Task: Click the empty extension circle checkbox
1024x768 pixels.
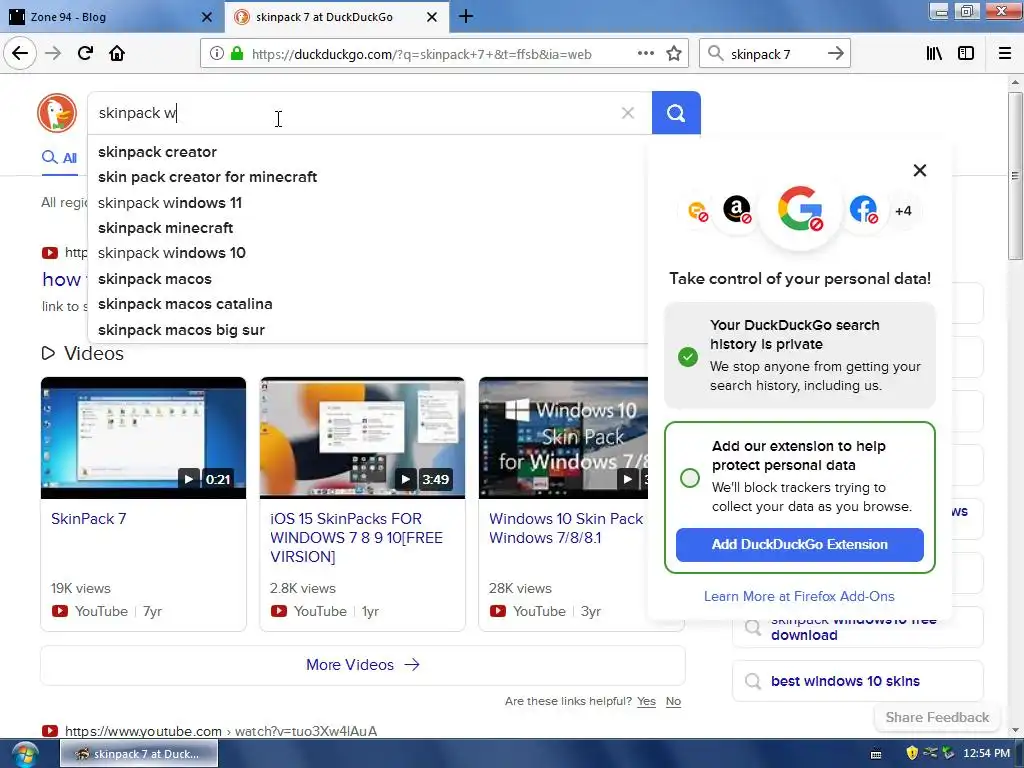Action: [690, 478]
